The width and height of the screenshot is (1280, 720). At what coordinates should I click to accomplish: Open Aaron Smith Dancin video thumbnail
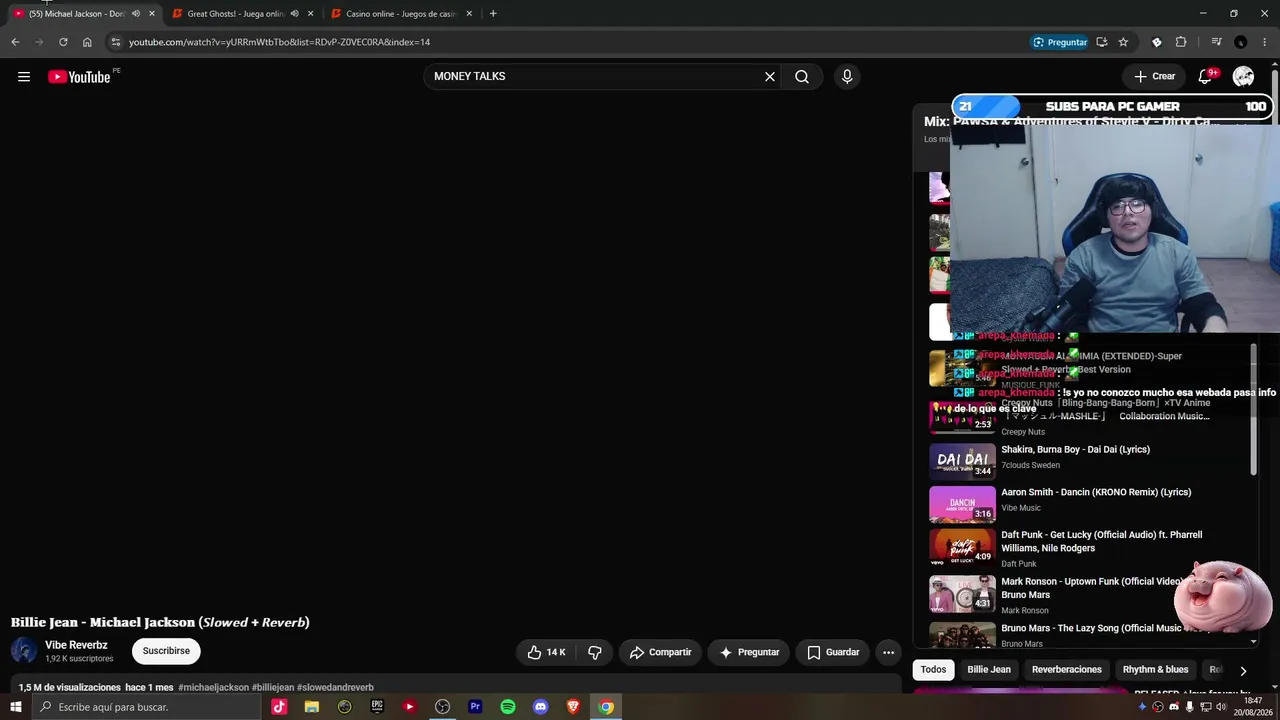[962, 504]
